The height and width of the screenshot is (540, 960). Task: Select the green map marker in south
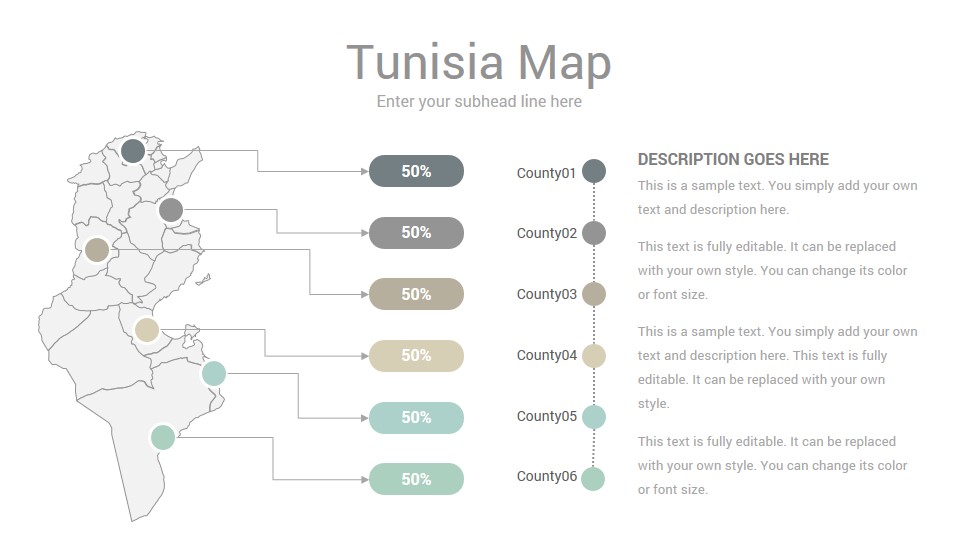(x=163, y=438)
